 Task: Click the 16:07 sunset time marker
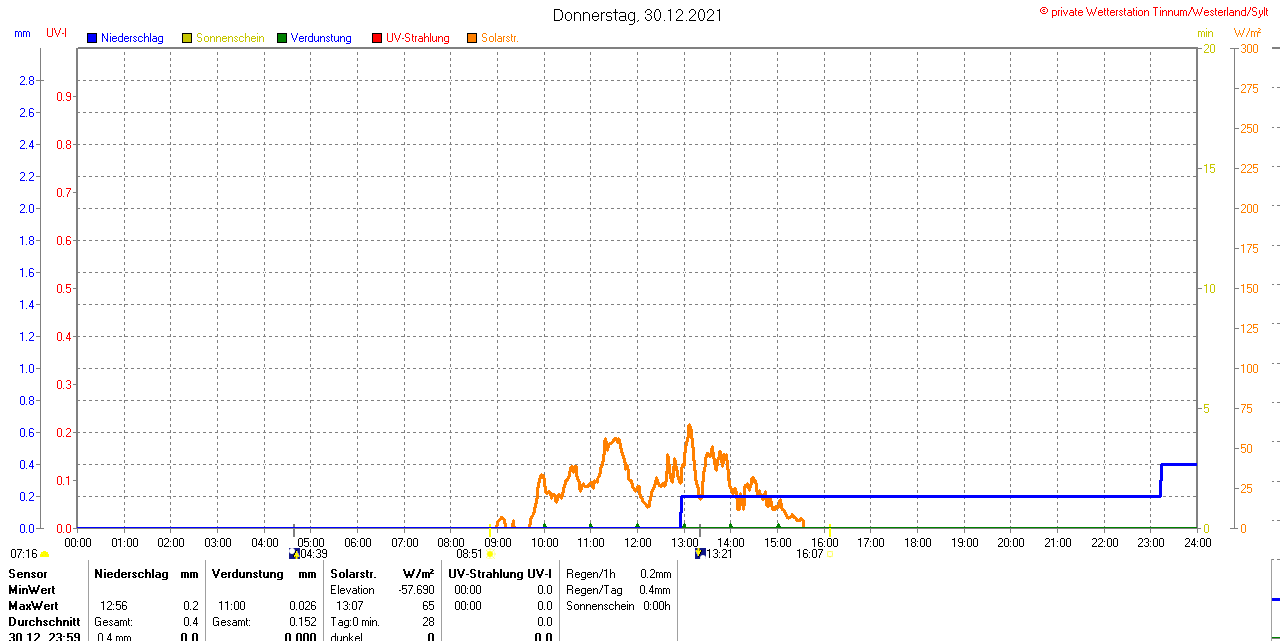point(809,553)
